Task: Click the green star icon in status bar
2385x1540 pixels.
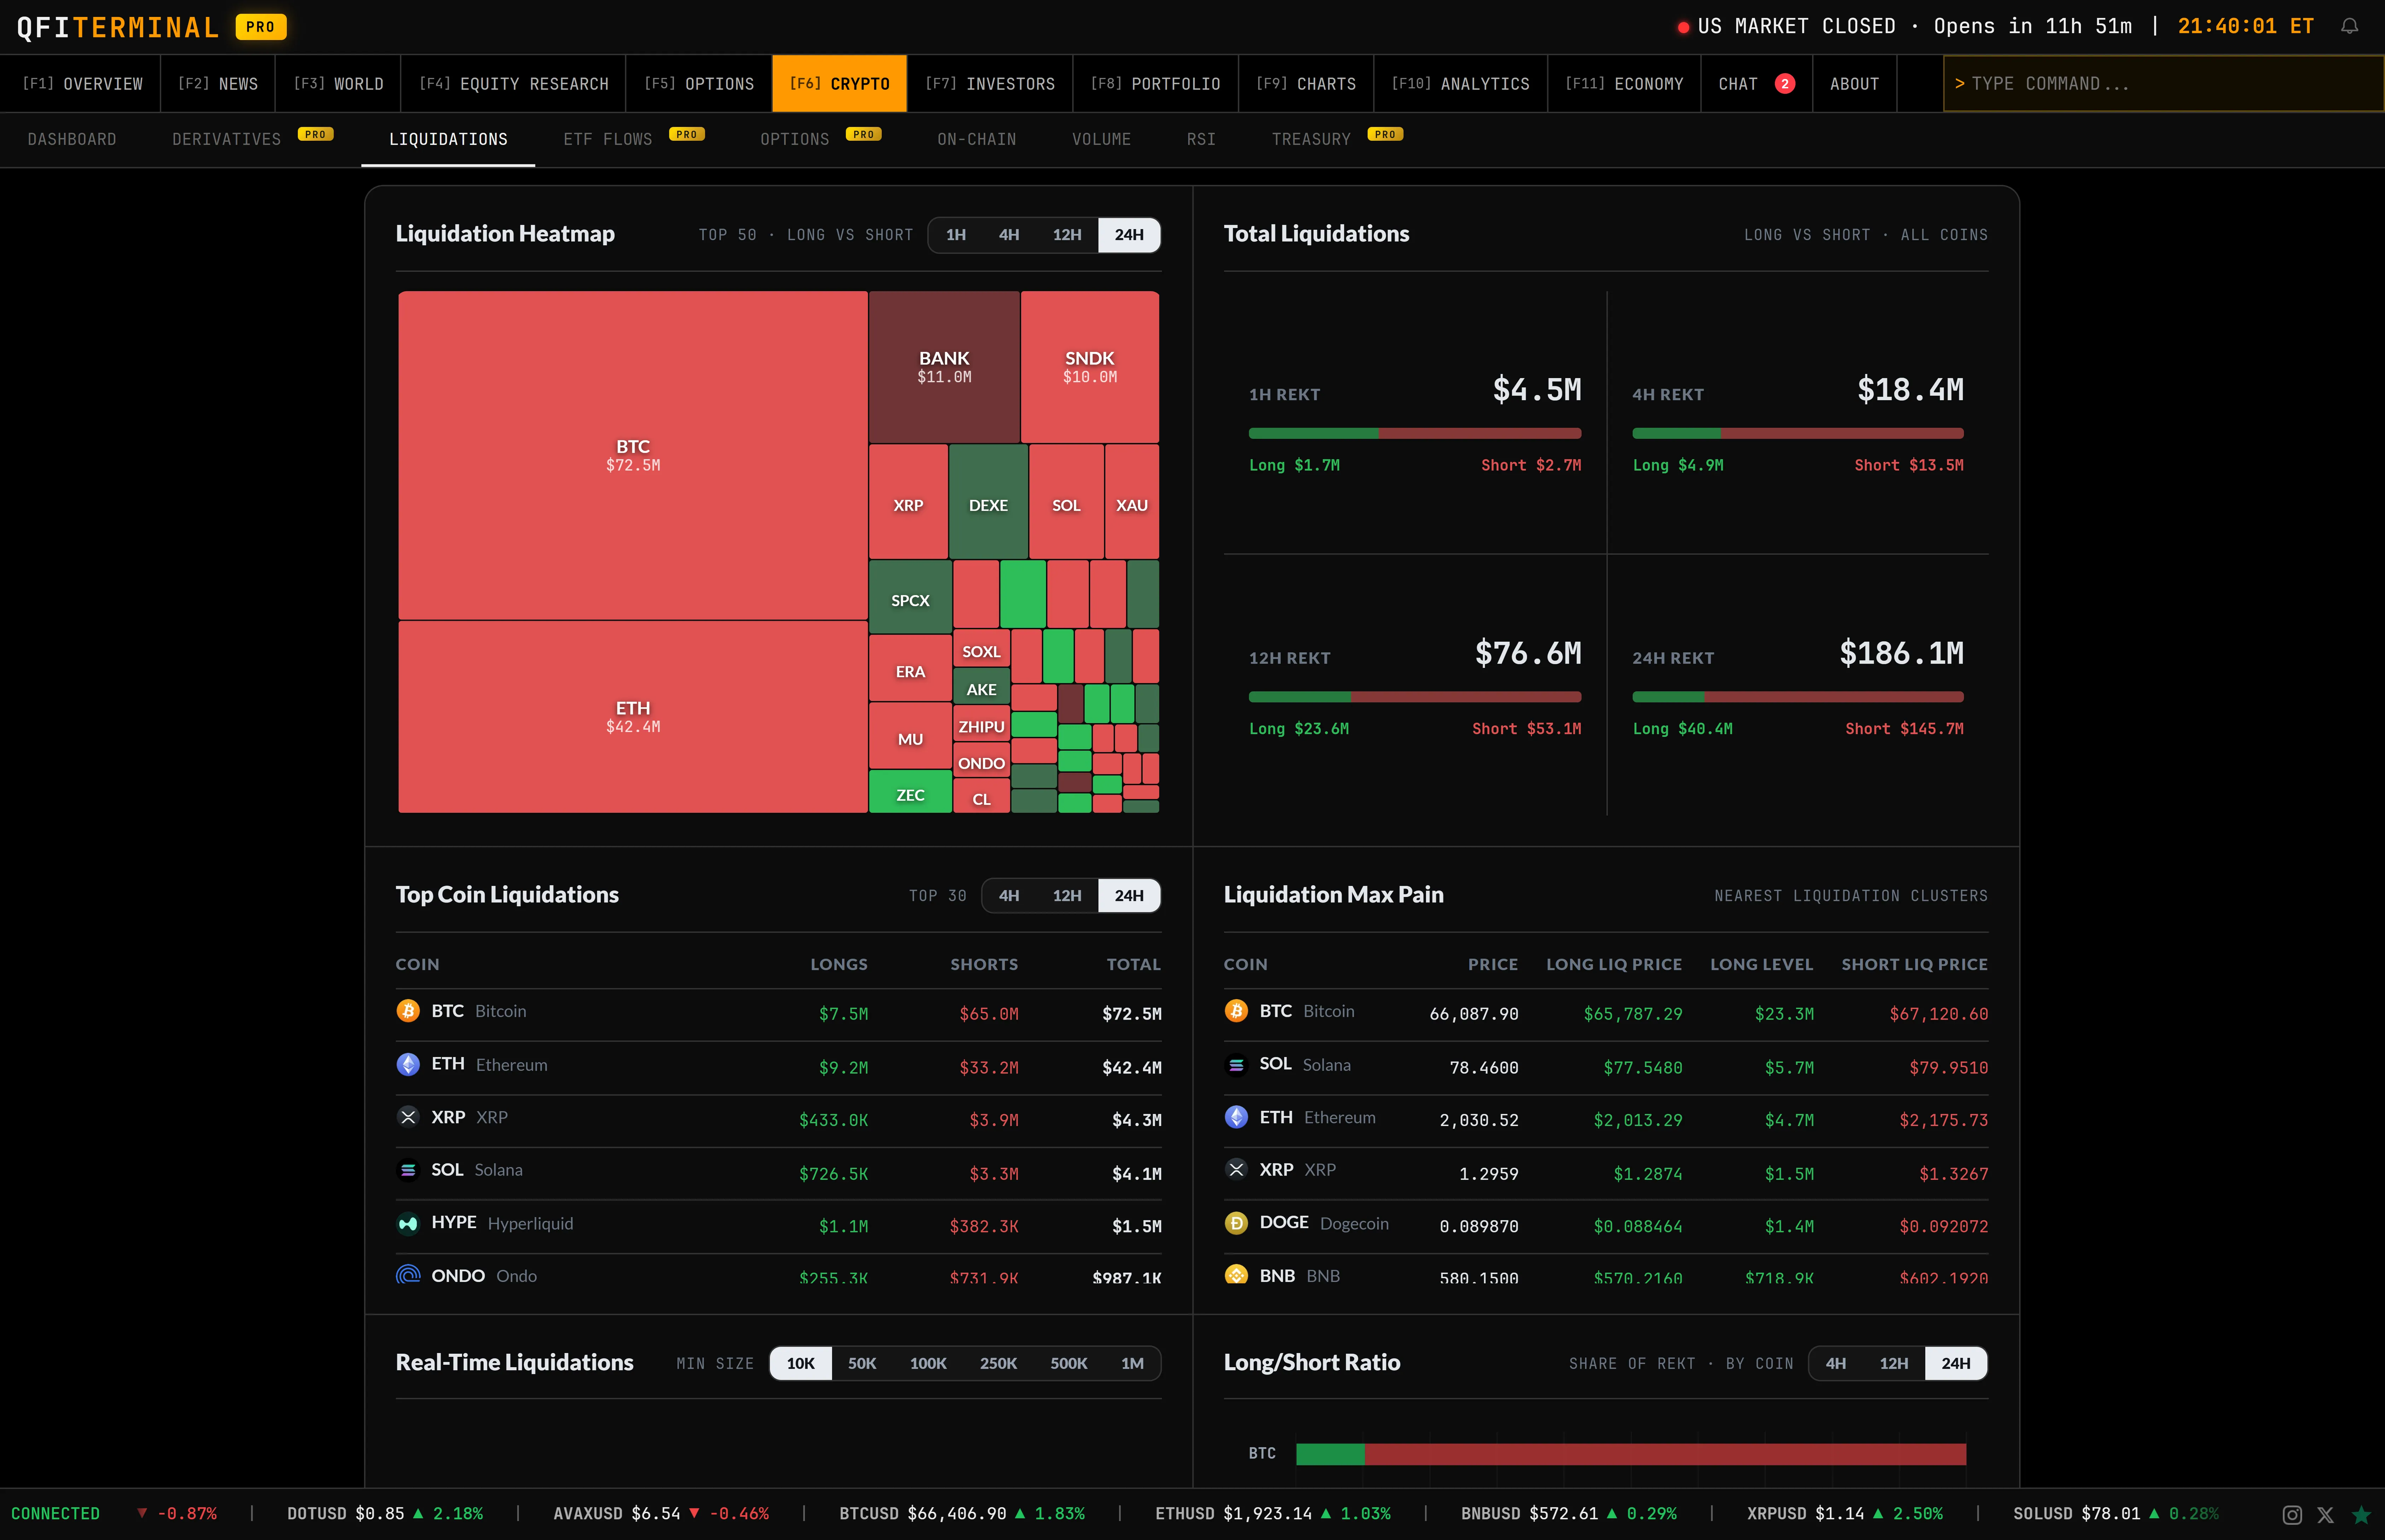Action: coord(2361,1515)
